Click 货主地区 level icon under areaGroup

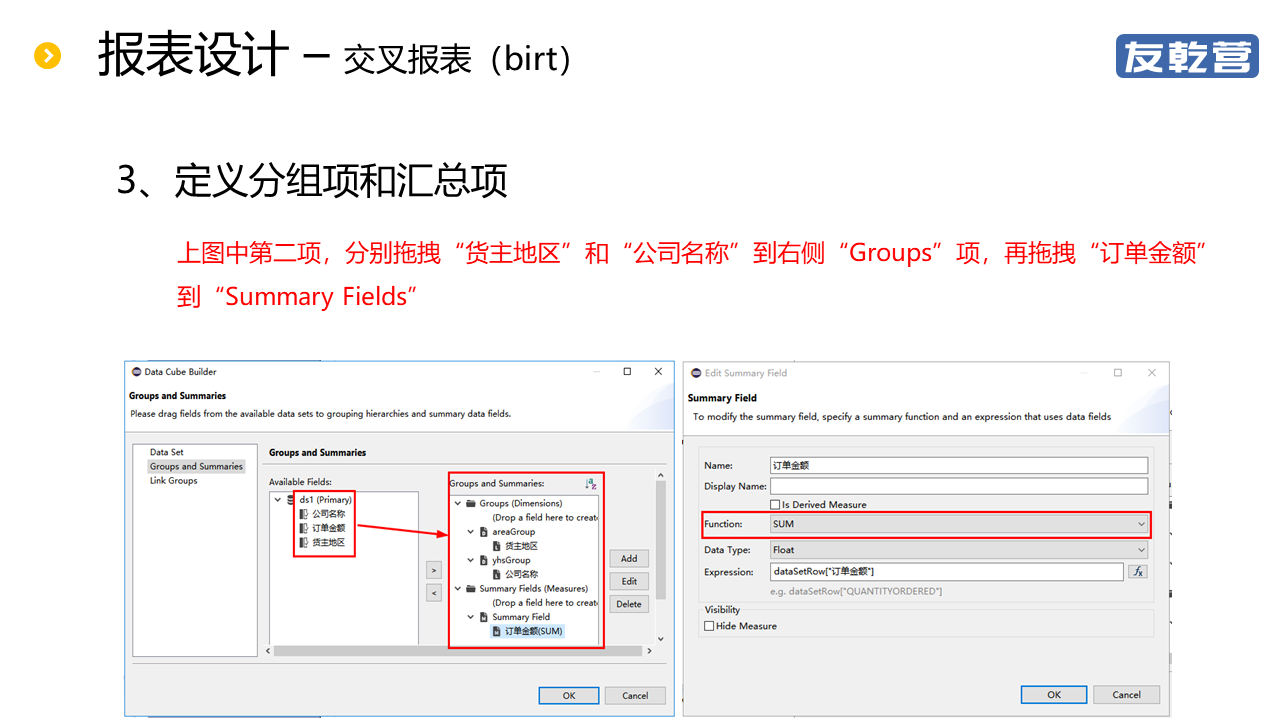point(497,546)
